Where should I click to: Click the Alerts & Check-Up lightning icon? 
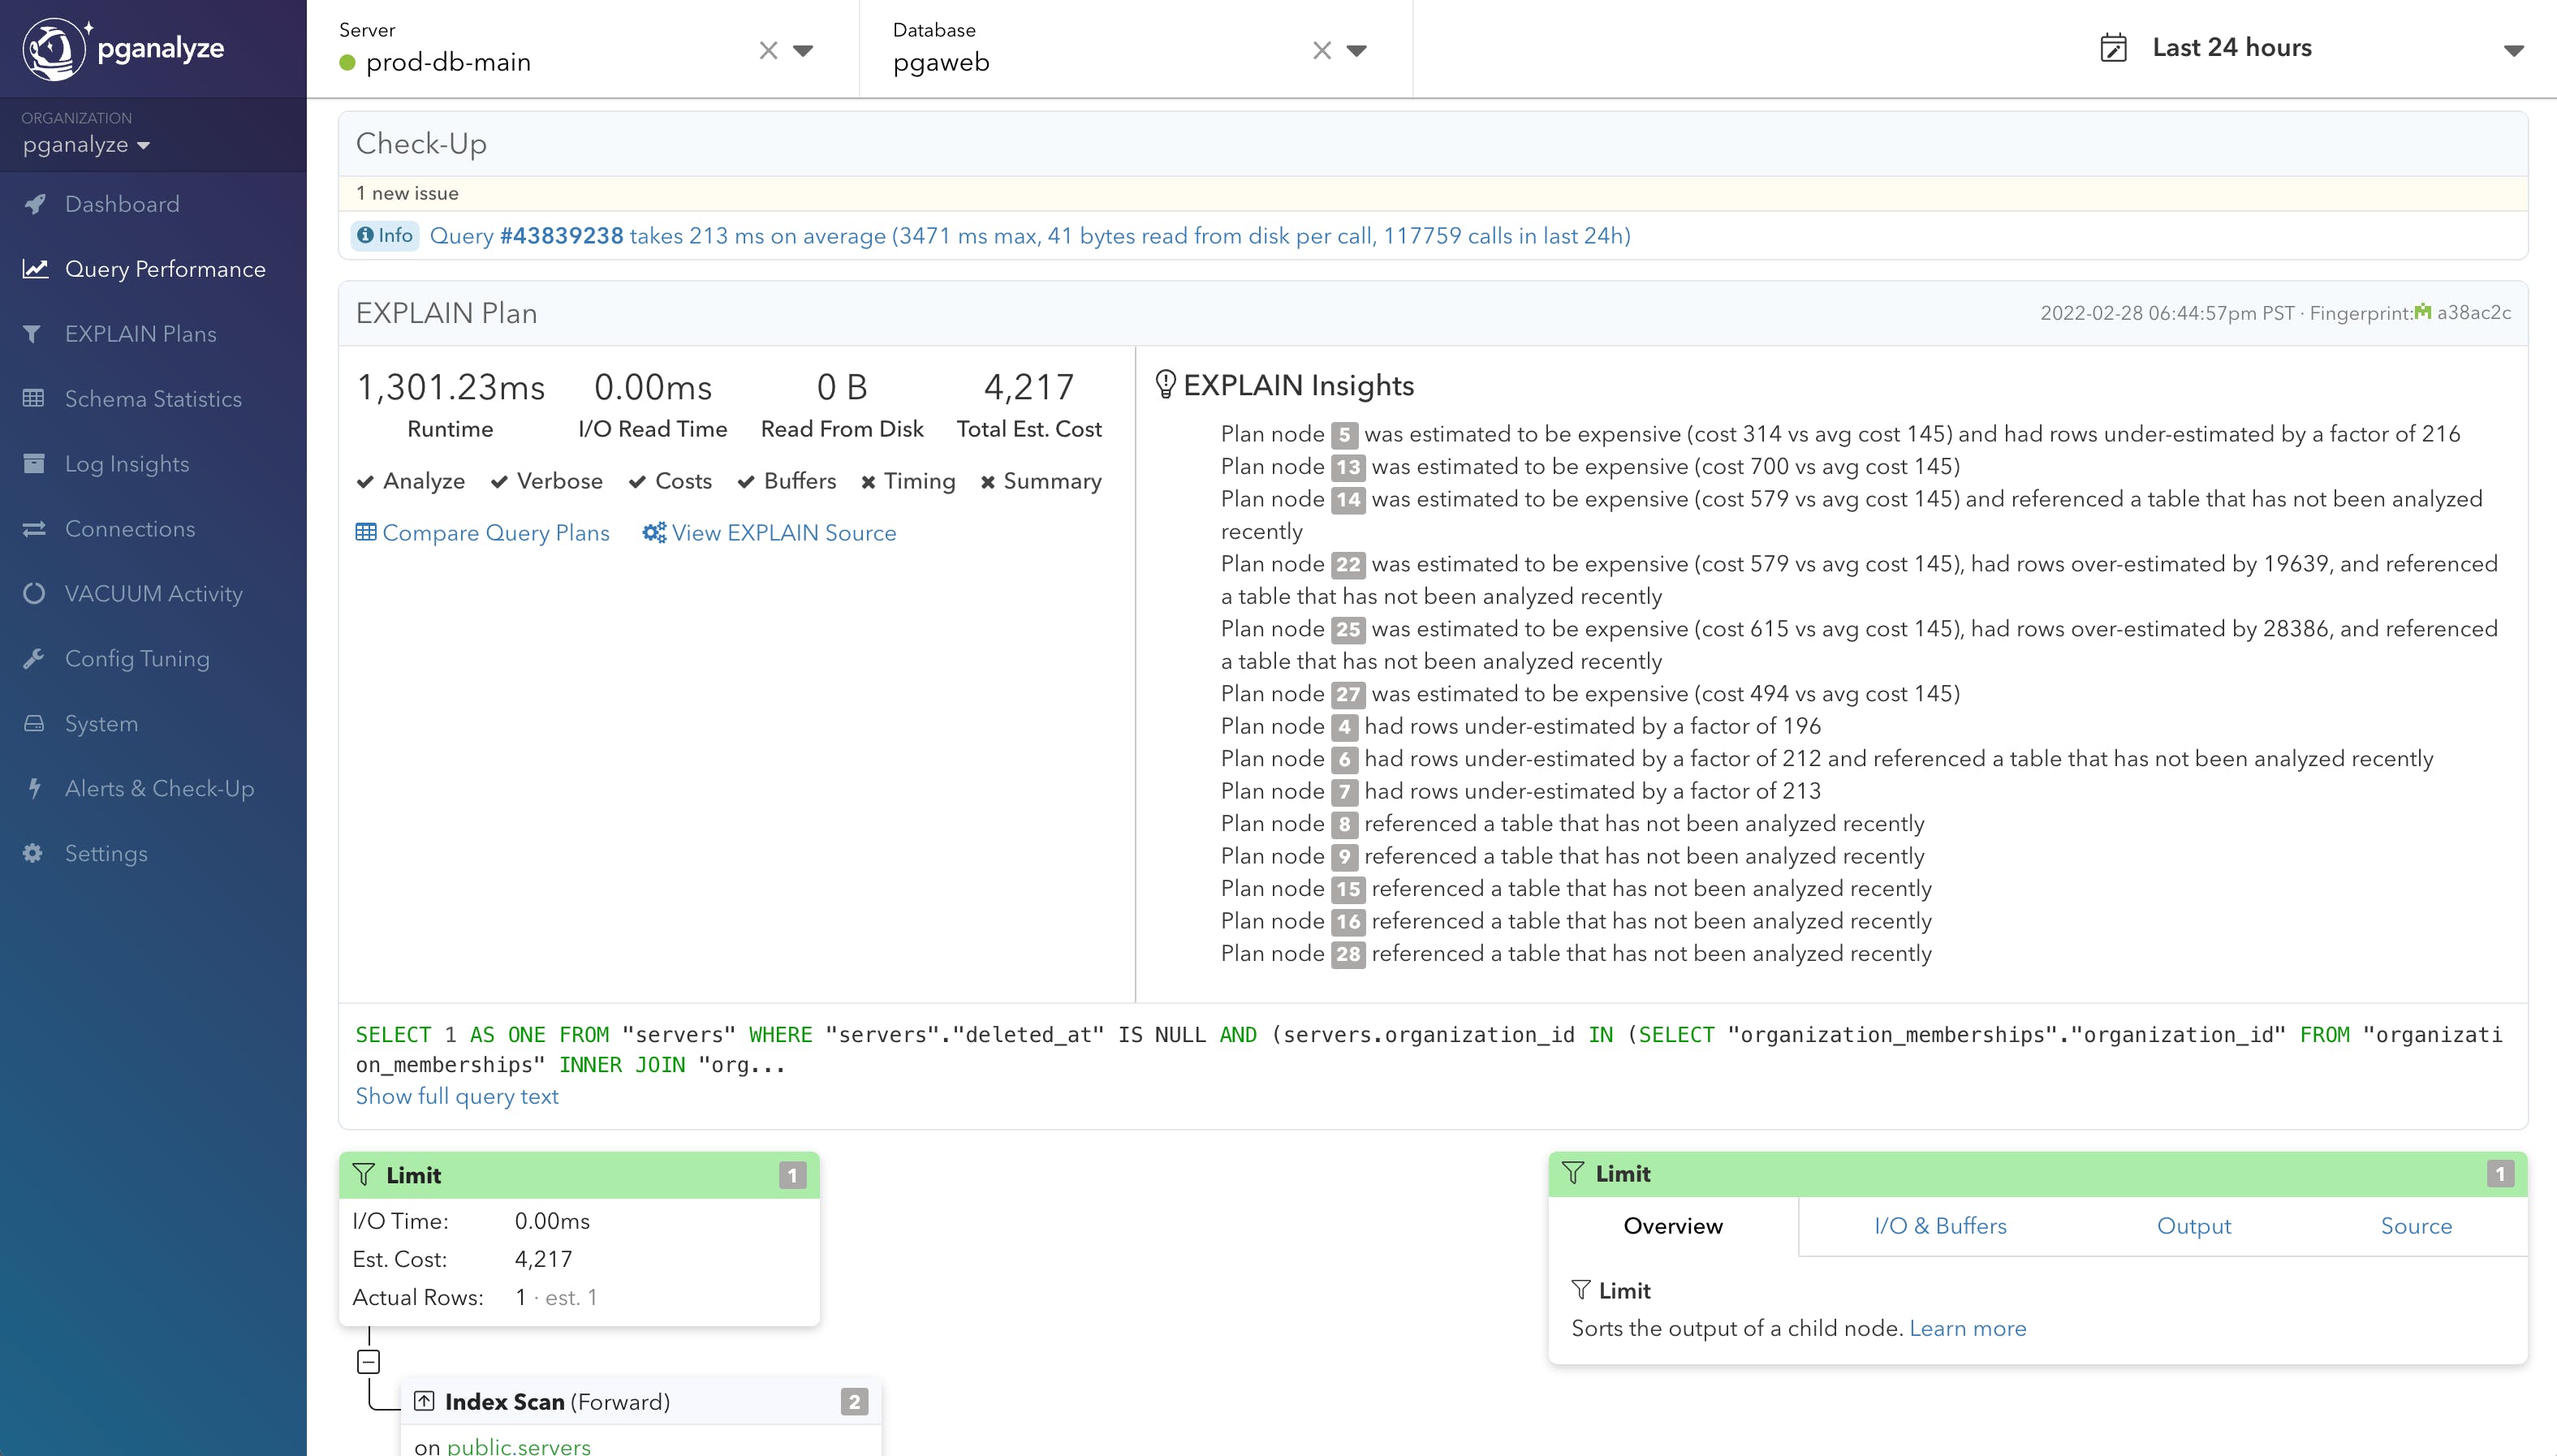[x=35, y=789]
